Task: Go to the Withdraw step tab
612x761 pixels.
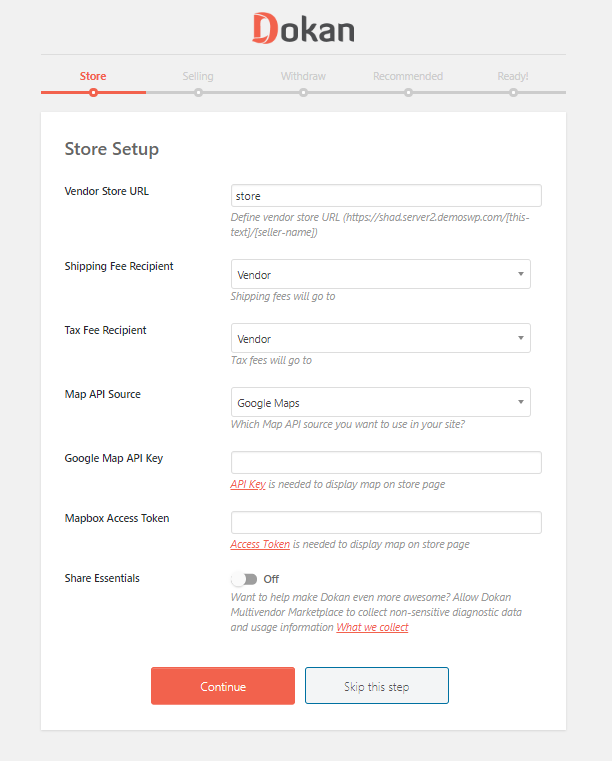Action: pyautogui.click(x=303, y=76)
